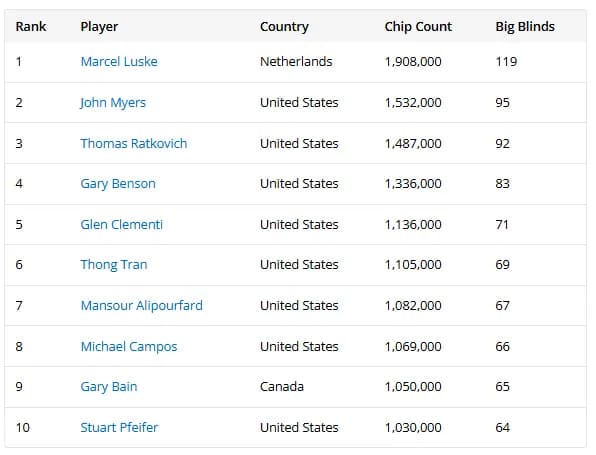The height and width of the screenshot is (455, 596).
Task: Click Gary Bain player link
Action: coord(109,387)
